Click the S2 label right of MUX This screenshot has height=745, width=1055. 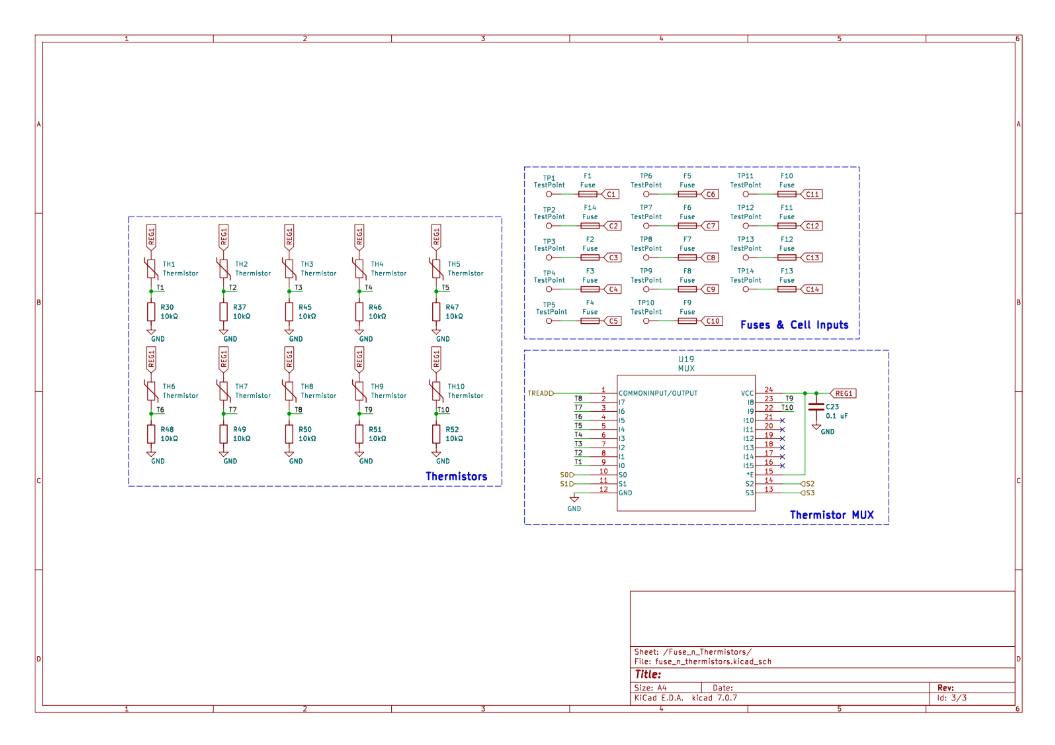pos(808,484)
